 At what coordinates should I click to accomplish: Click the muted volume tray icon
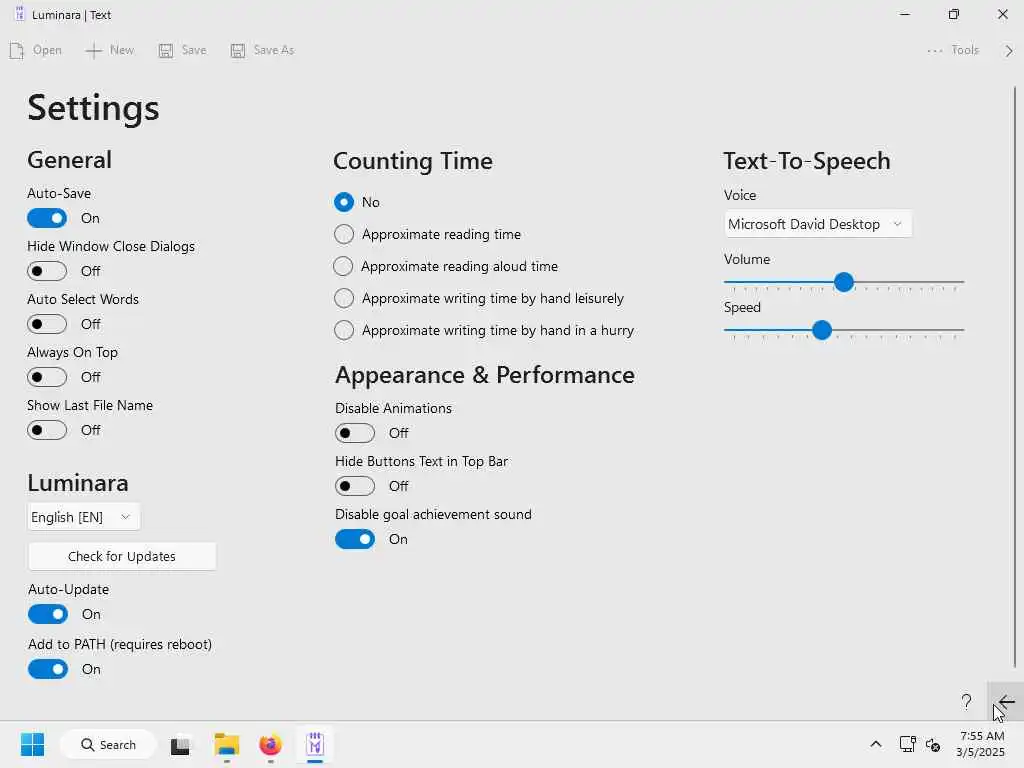coord(933,744)
